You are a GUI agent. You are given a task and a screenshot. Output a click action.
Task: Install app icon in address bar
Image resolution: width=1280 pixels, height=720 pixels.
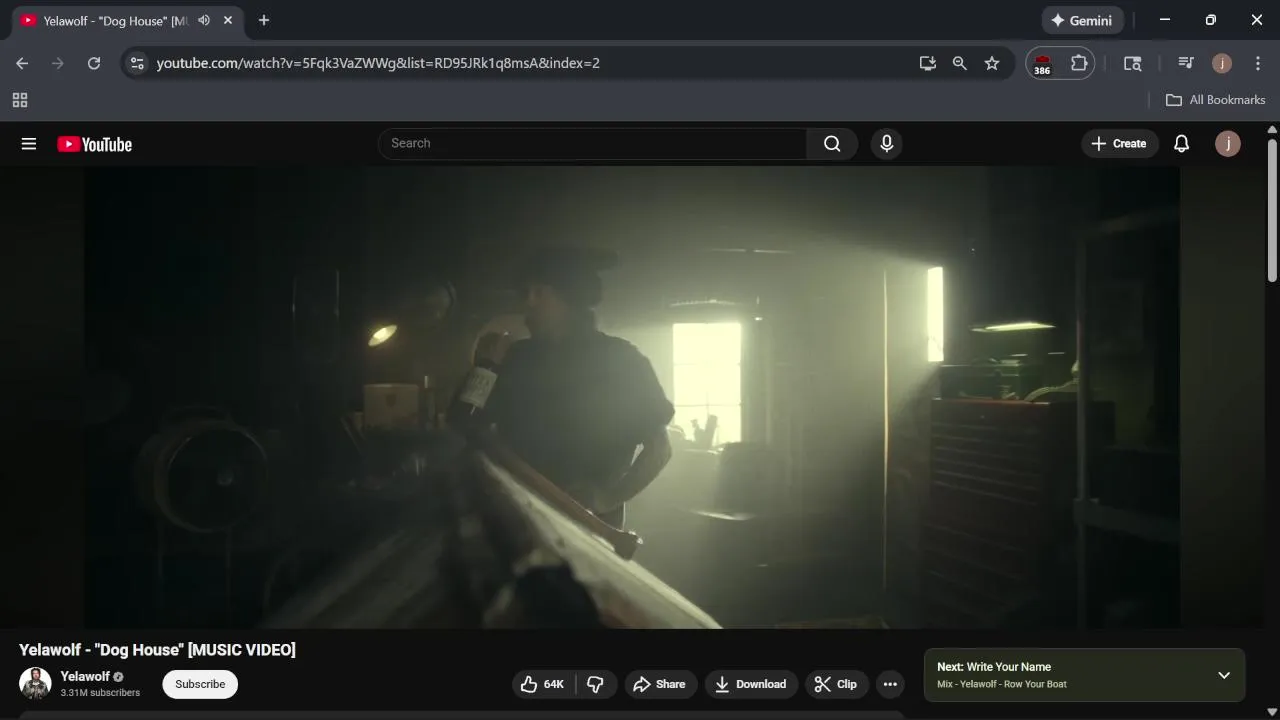click(x=928, y=63)
